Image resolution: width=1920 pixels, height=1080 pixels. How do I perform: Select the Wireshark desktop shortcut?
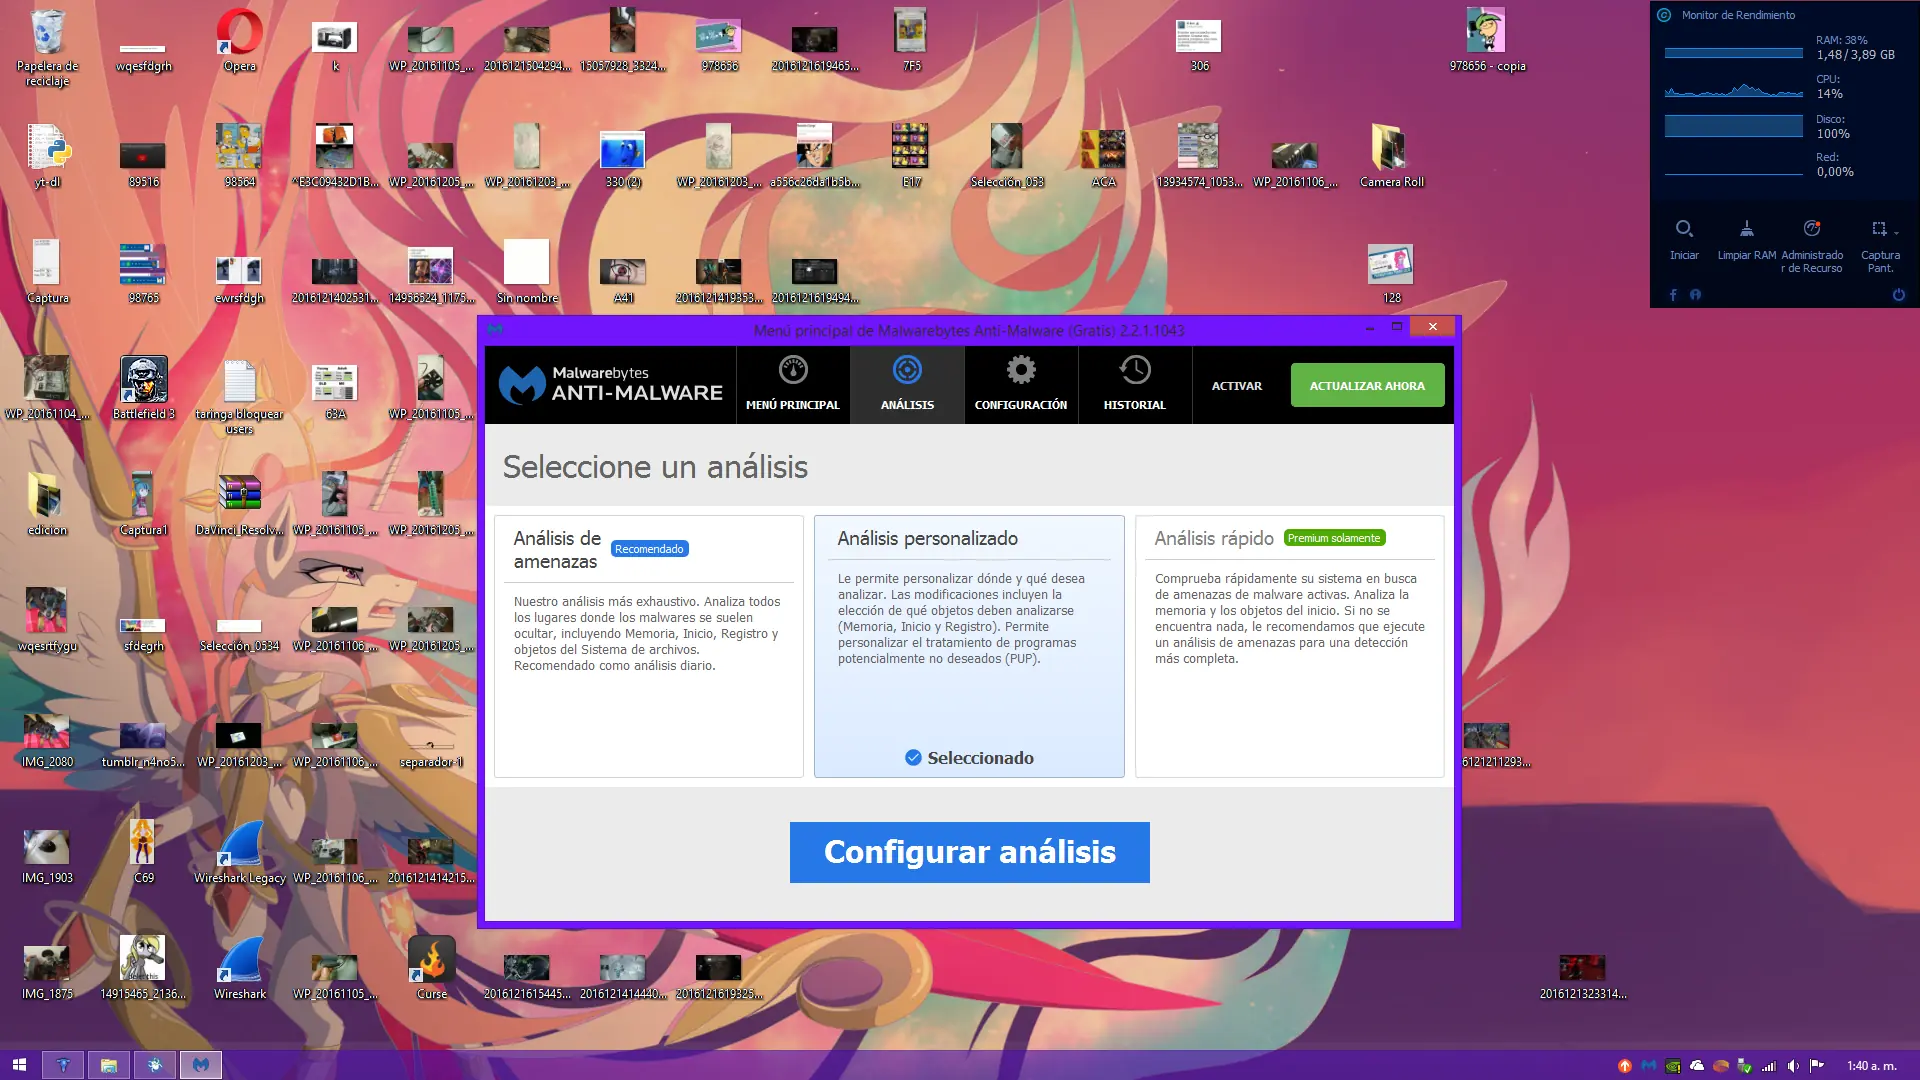point(239,968)
